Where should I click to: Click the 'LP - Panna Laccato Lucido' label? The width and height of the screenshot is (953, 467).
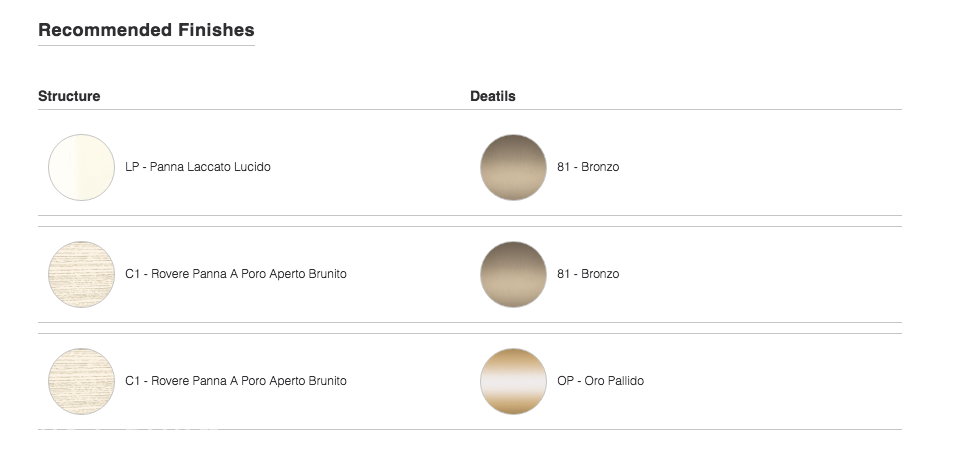(x=198, y=167)
